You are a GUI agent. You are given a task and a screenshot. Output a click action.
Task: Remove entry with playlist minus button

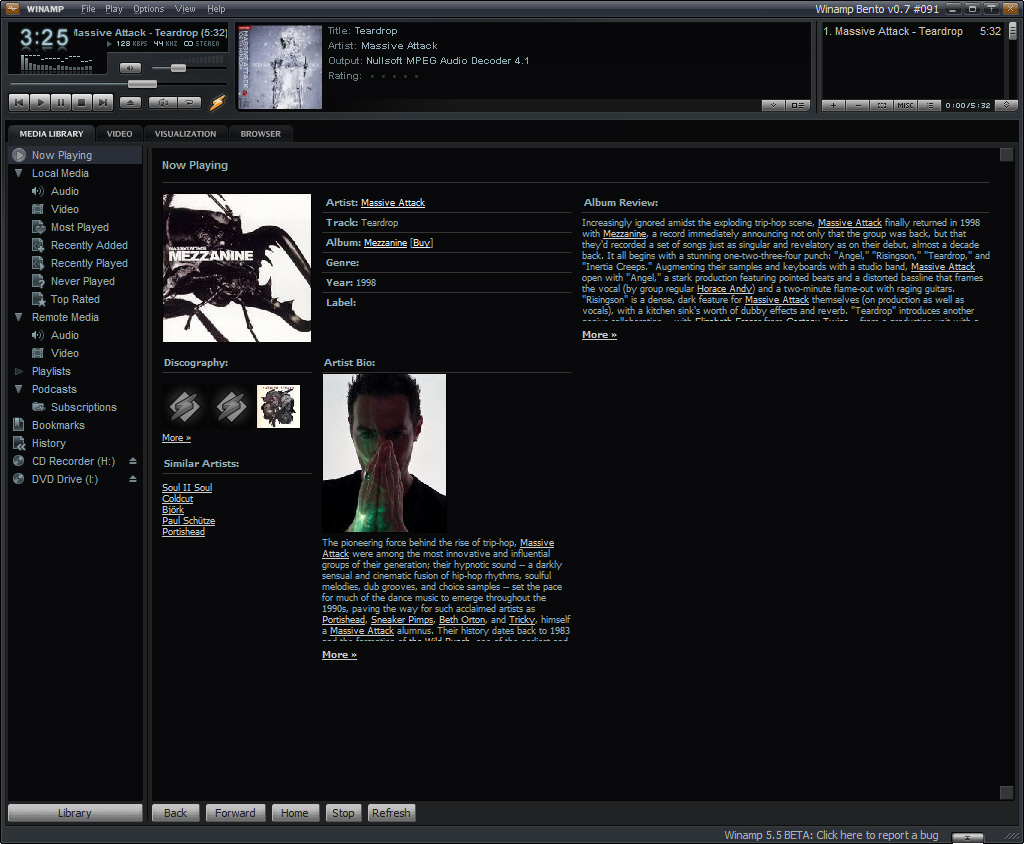click(x=857, y=105)
